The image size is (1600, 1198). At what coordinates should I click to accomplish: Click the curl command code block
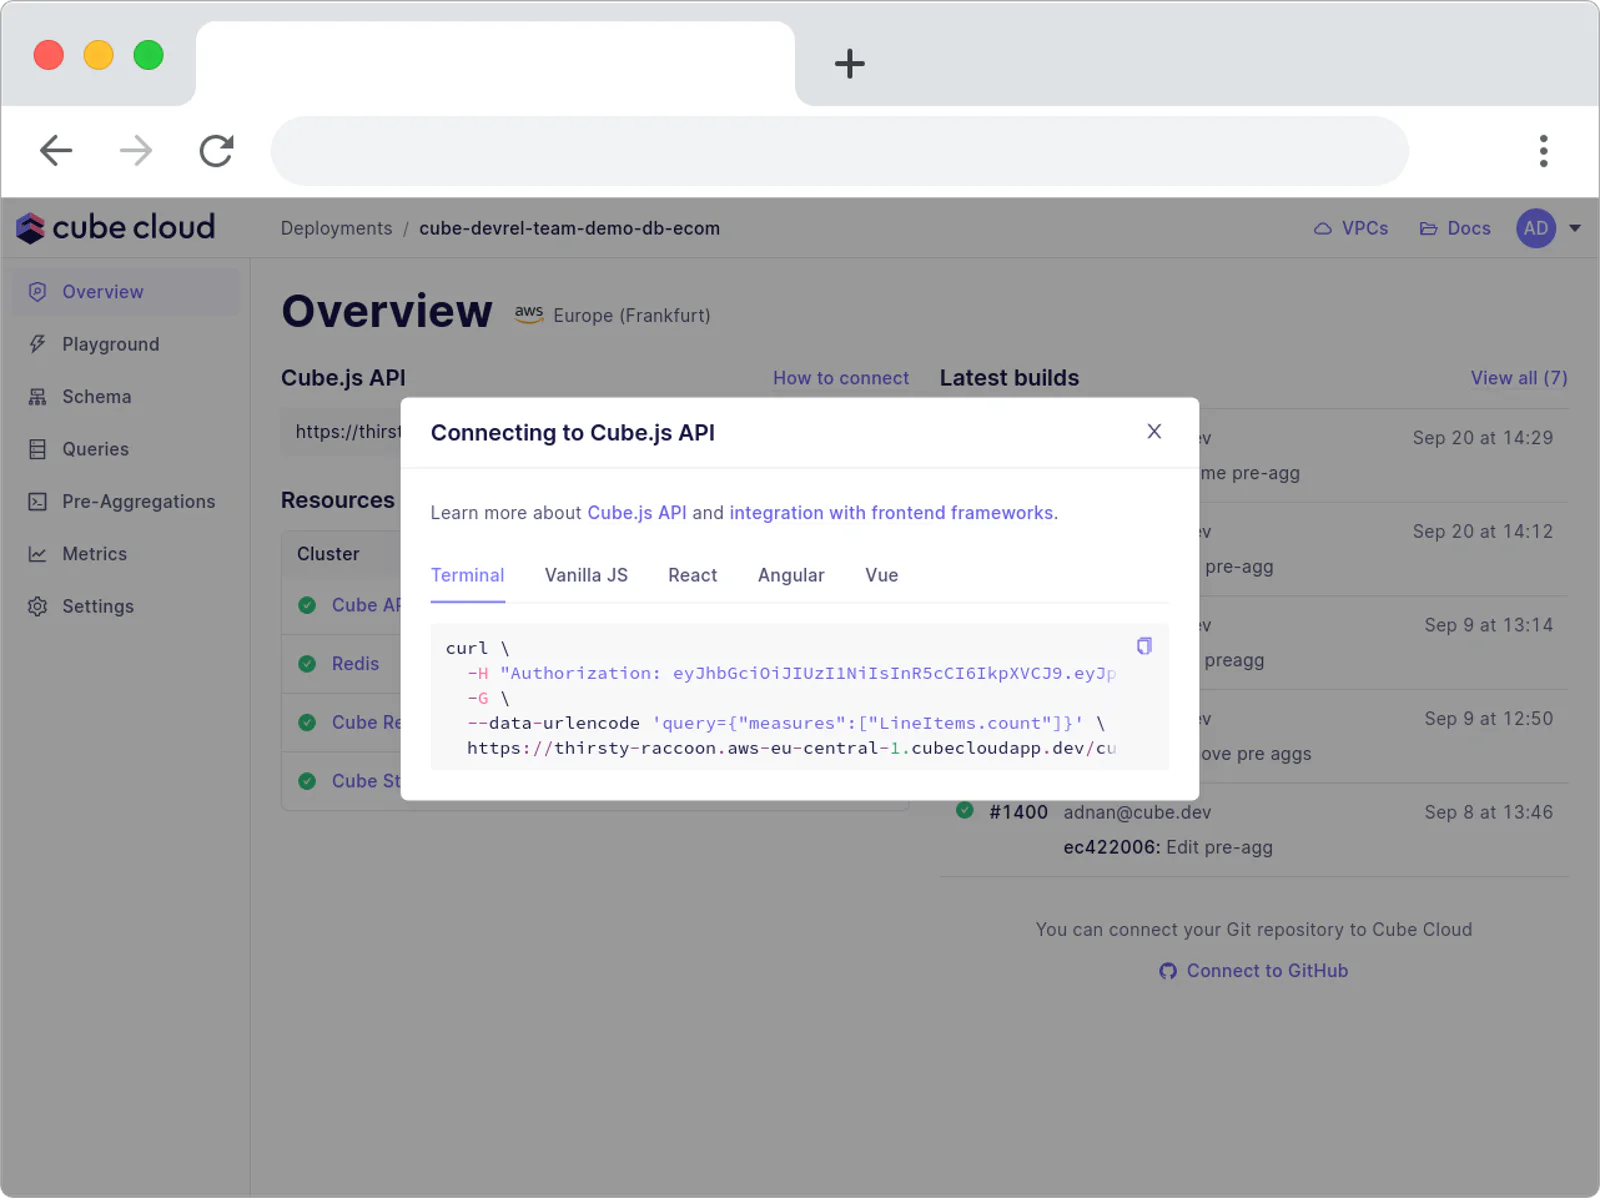pyautogui.click(x=799, y=697)
